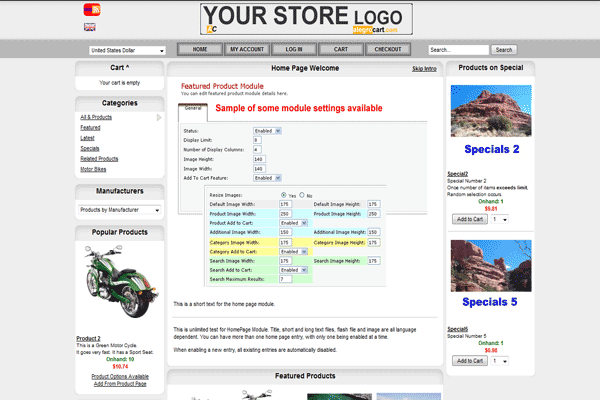Click the RSS feed icon
Image resolution: width=600 pixels, height=400 pixels.
tap(90, 9)
